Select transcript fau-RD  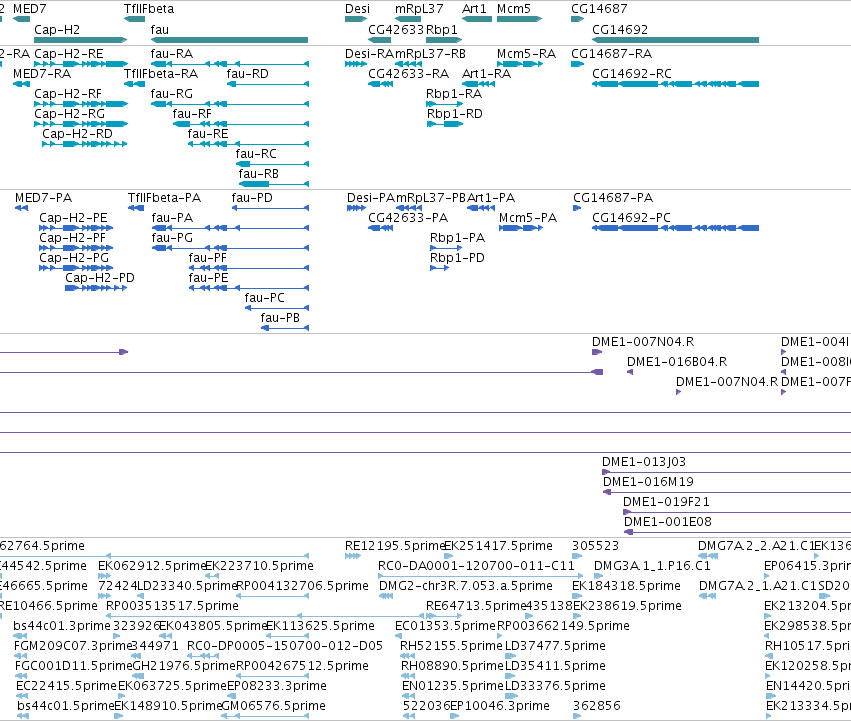[247, 74]
